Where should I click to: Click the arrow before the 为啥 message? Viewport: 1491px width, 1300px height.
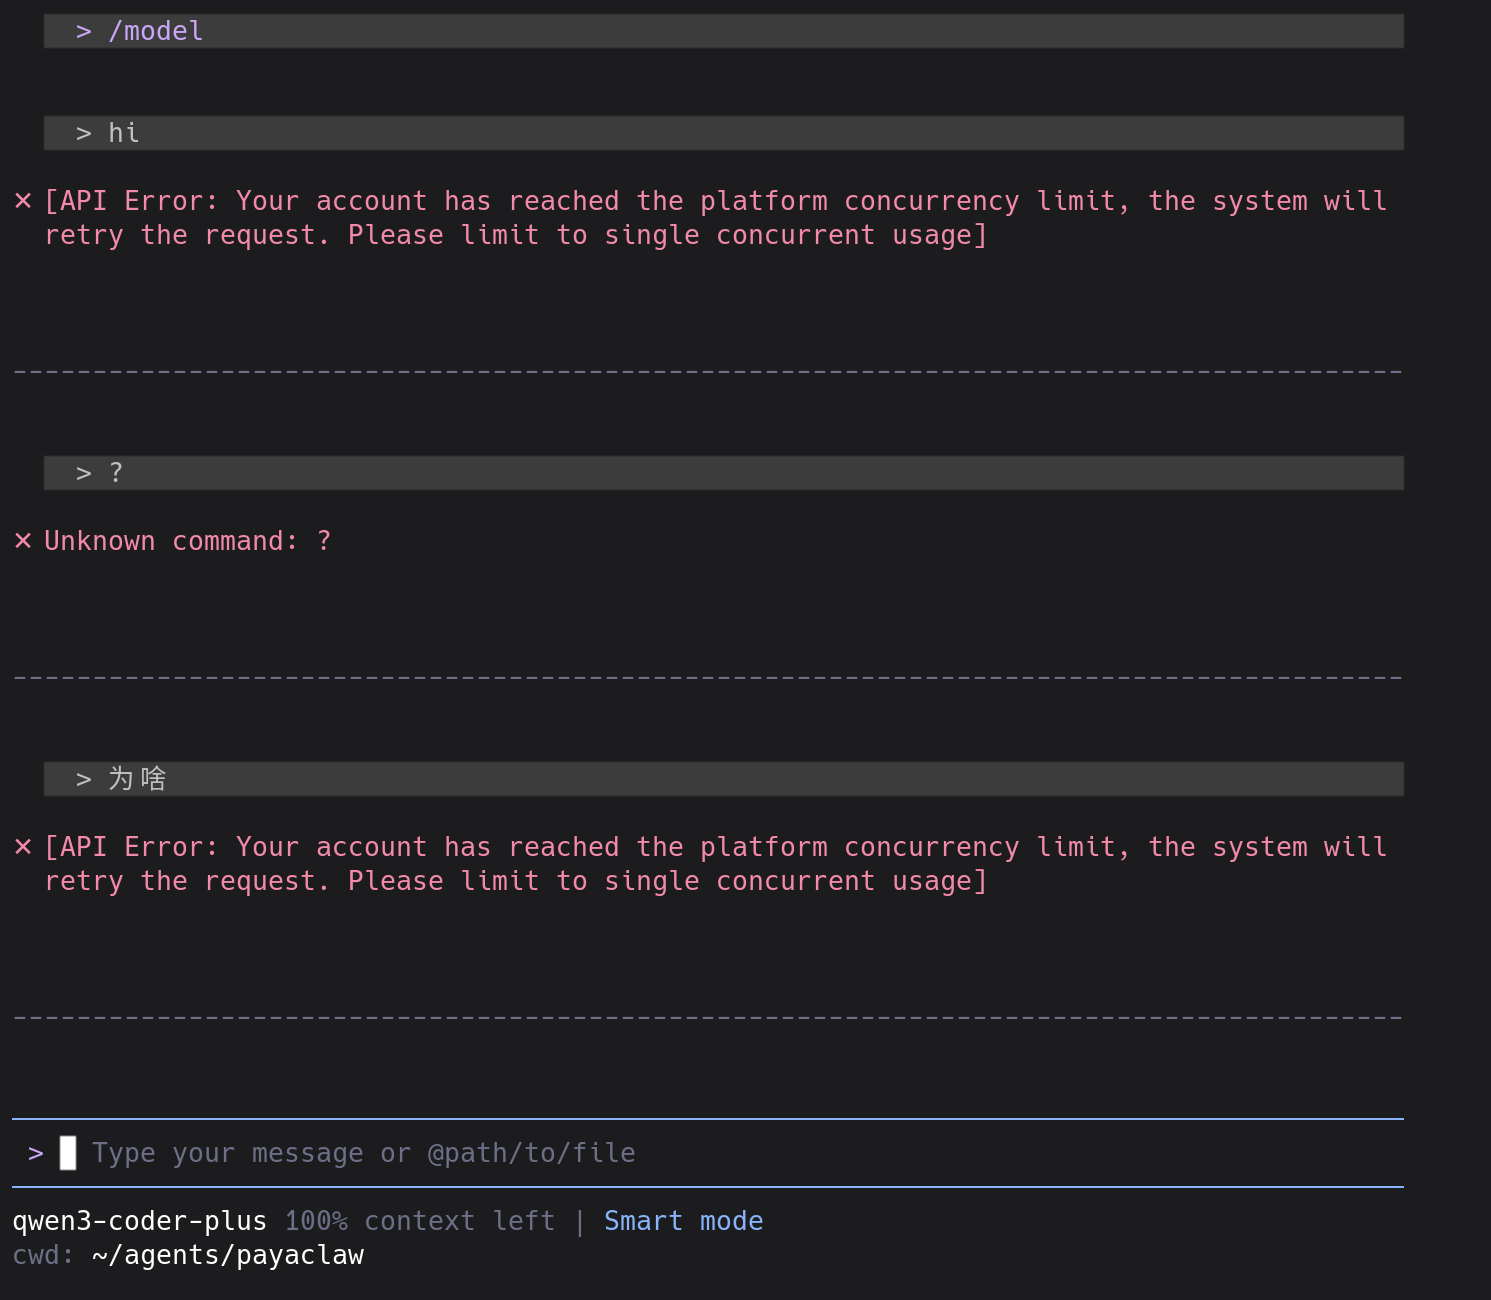pyautogui.click(x=84, y=779)
